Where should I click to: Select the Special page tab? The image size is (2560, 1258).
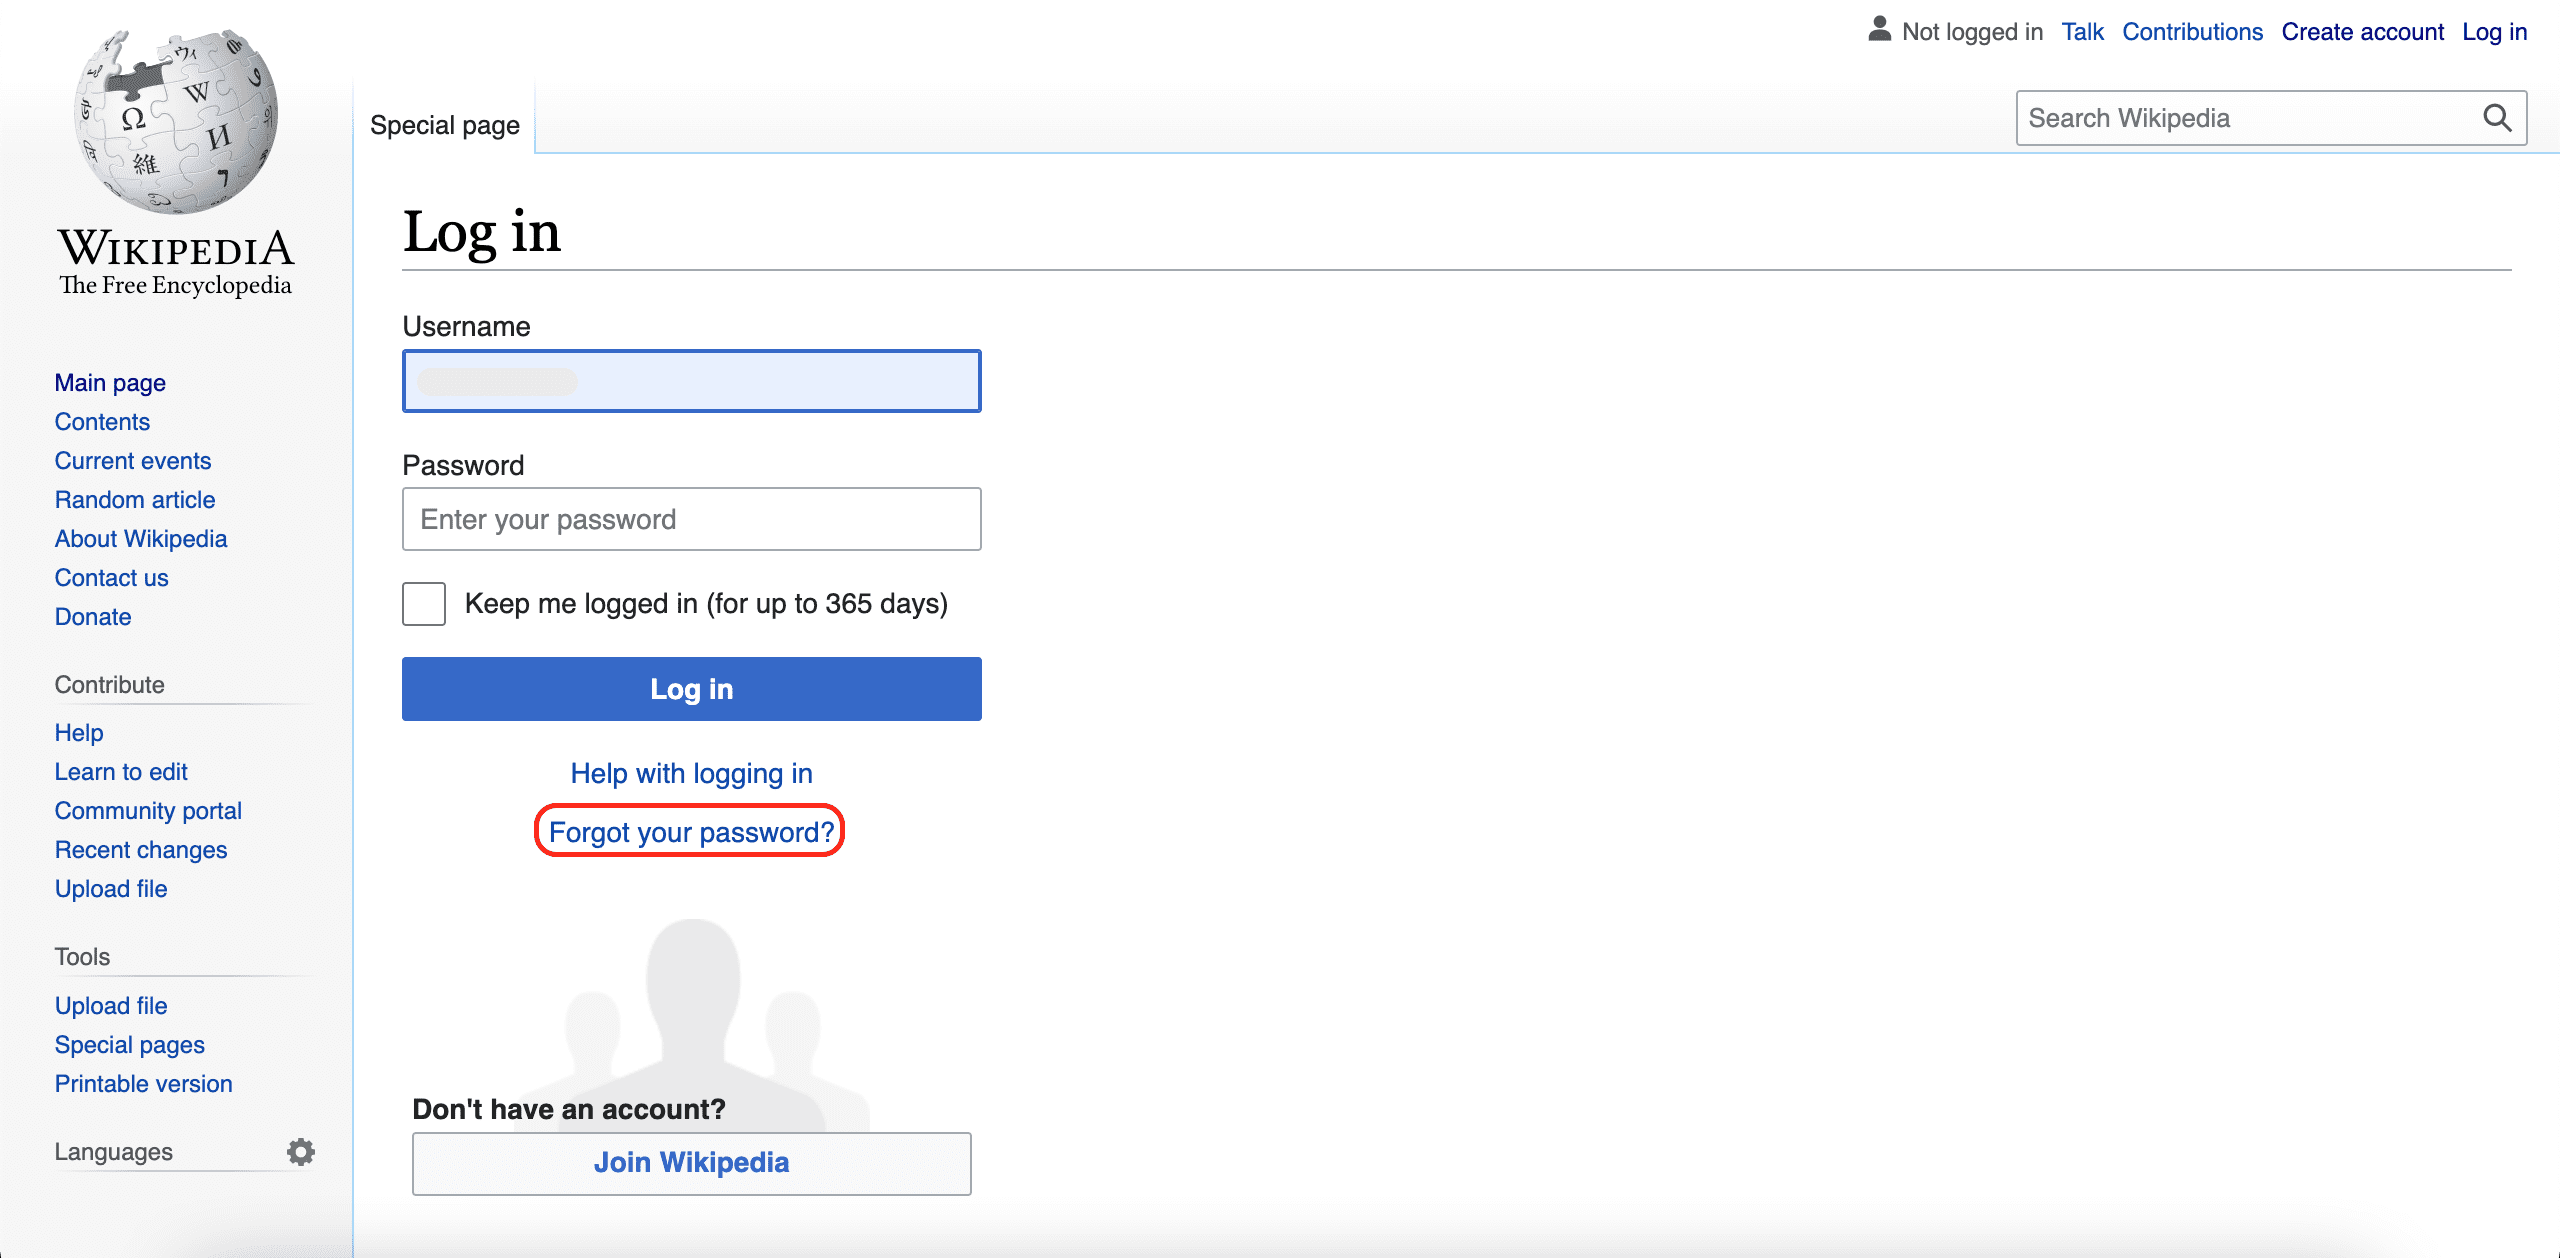tap(445, 125)
